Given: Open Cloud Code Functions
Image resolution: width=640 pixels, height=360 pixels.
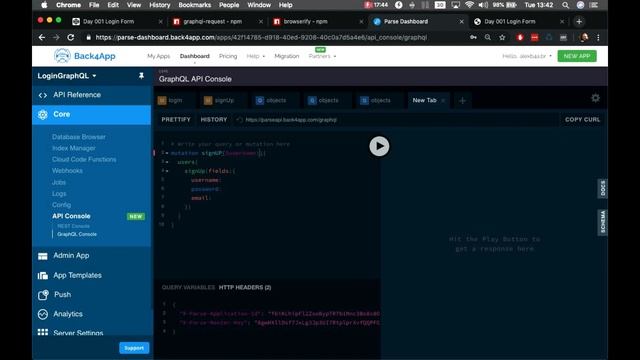Looking at the screenshot, I should pos(84,159).
